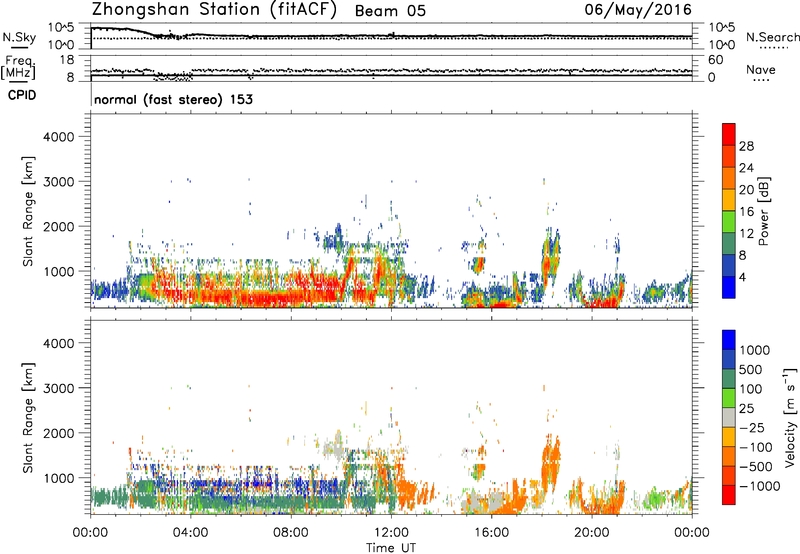Click the '16' power colorbar tick label
Viewport: 800px width, 554px height.
[x=746, y=212]
